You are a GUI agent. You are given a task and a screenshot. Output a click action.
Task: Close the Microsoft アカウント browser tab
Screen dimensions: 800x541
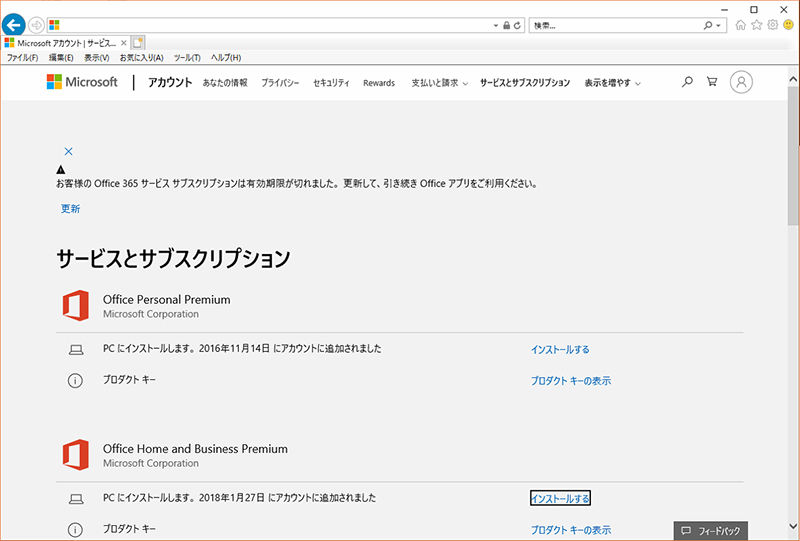point(123,43)
